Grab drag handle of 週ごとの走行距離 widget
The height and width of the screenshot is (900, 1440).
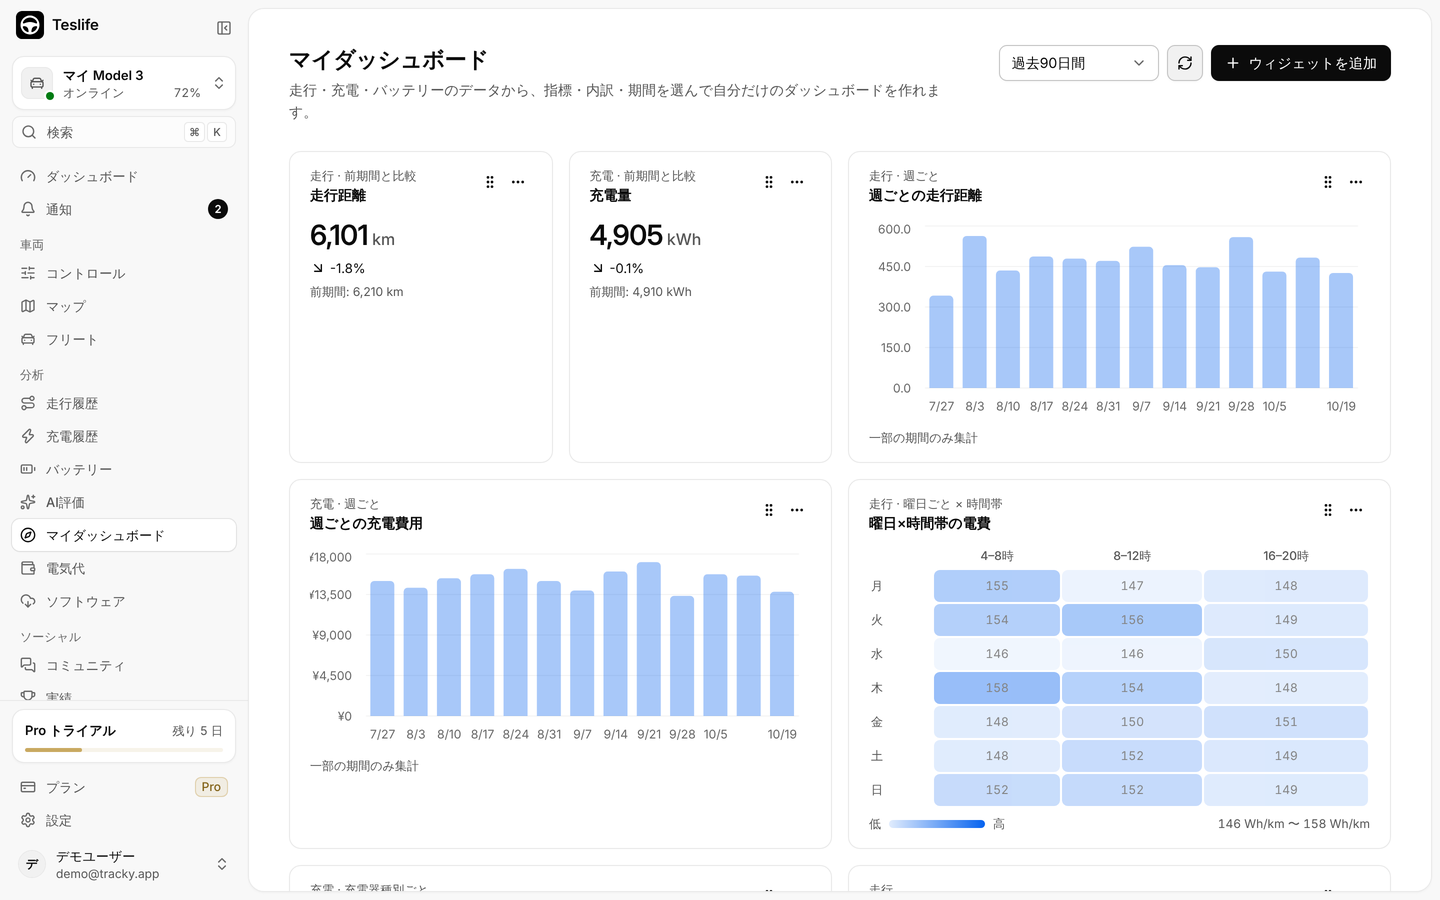tap(1328, 182)
